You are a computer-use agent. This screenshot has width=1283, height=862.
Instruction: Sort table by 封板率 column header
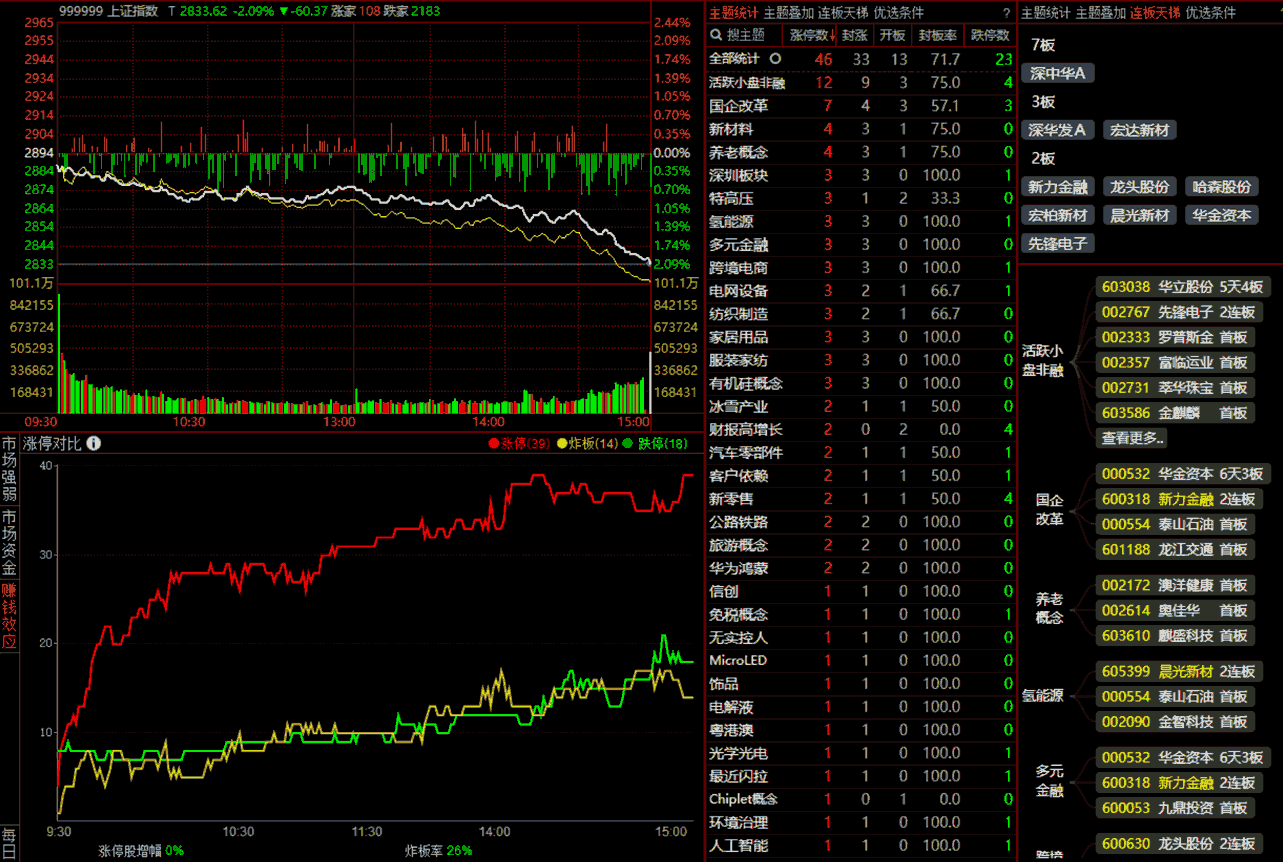tap(938, 36)
